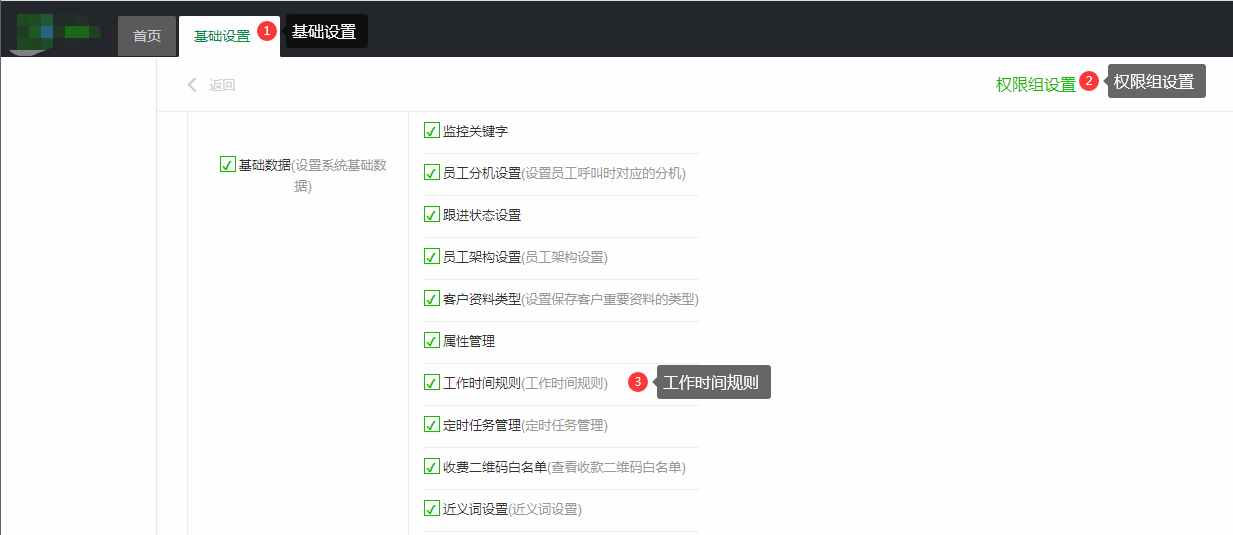Click the blurred logo in top-left corner

60,33
